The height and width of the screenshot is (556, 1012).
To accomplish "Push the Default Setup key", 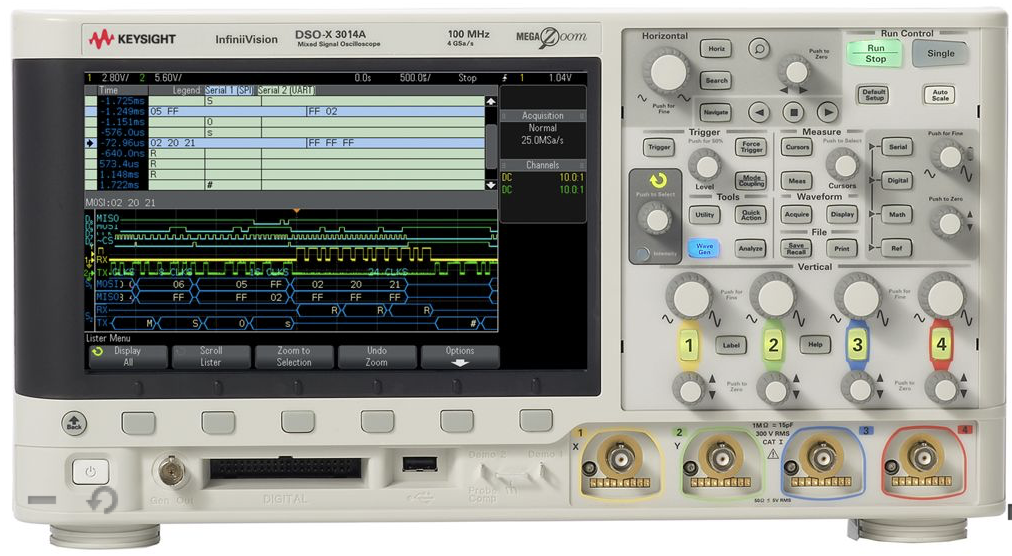I will click(x=873, y=95).
